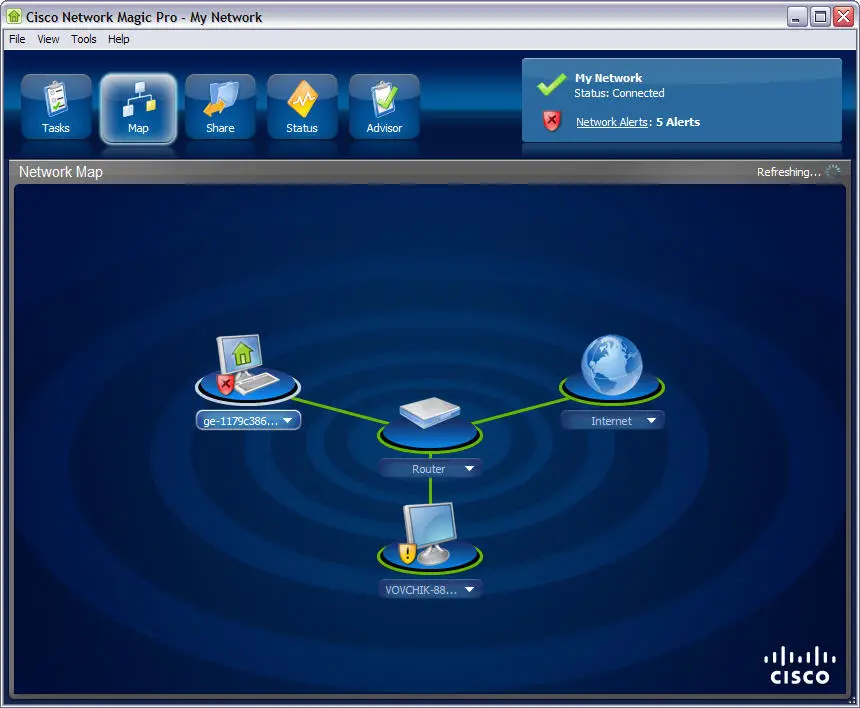The height and width of the screenshot is (708, 860).
Task: Click the 'My Network' heading
Action: [x=608, y=78]
